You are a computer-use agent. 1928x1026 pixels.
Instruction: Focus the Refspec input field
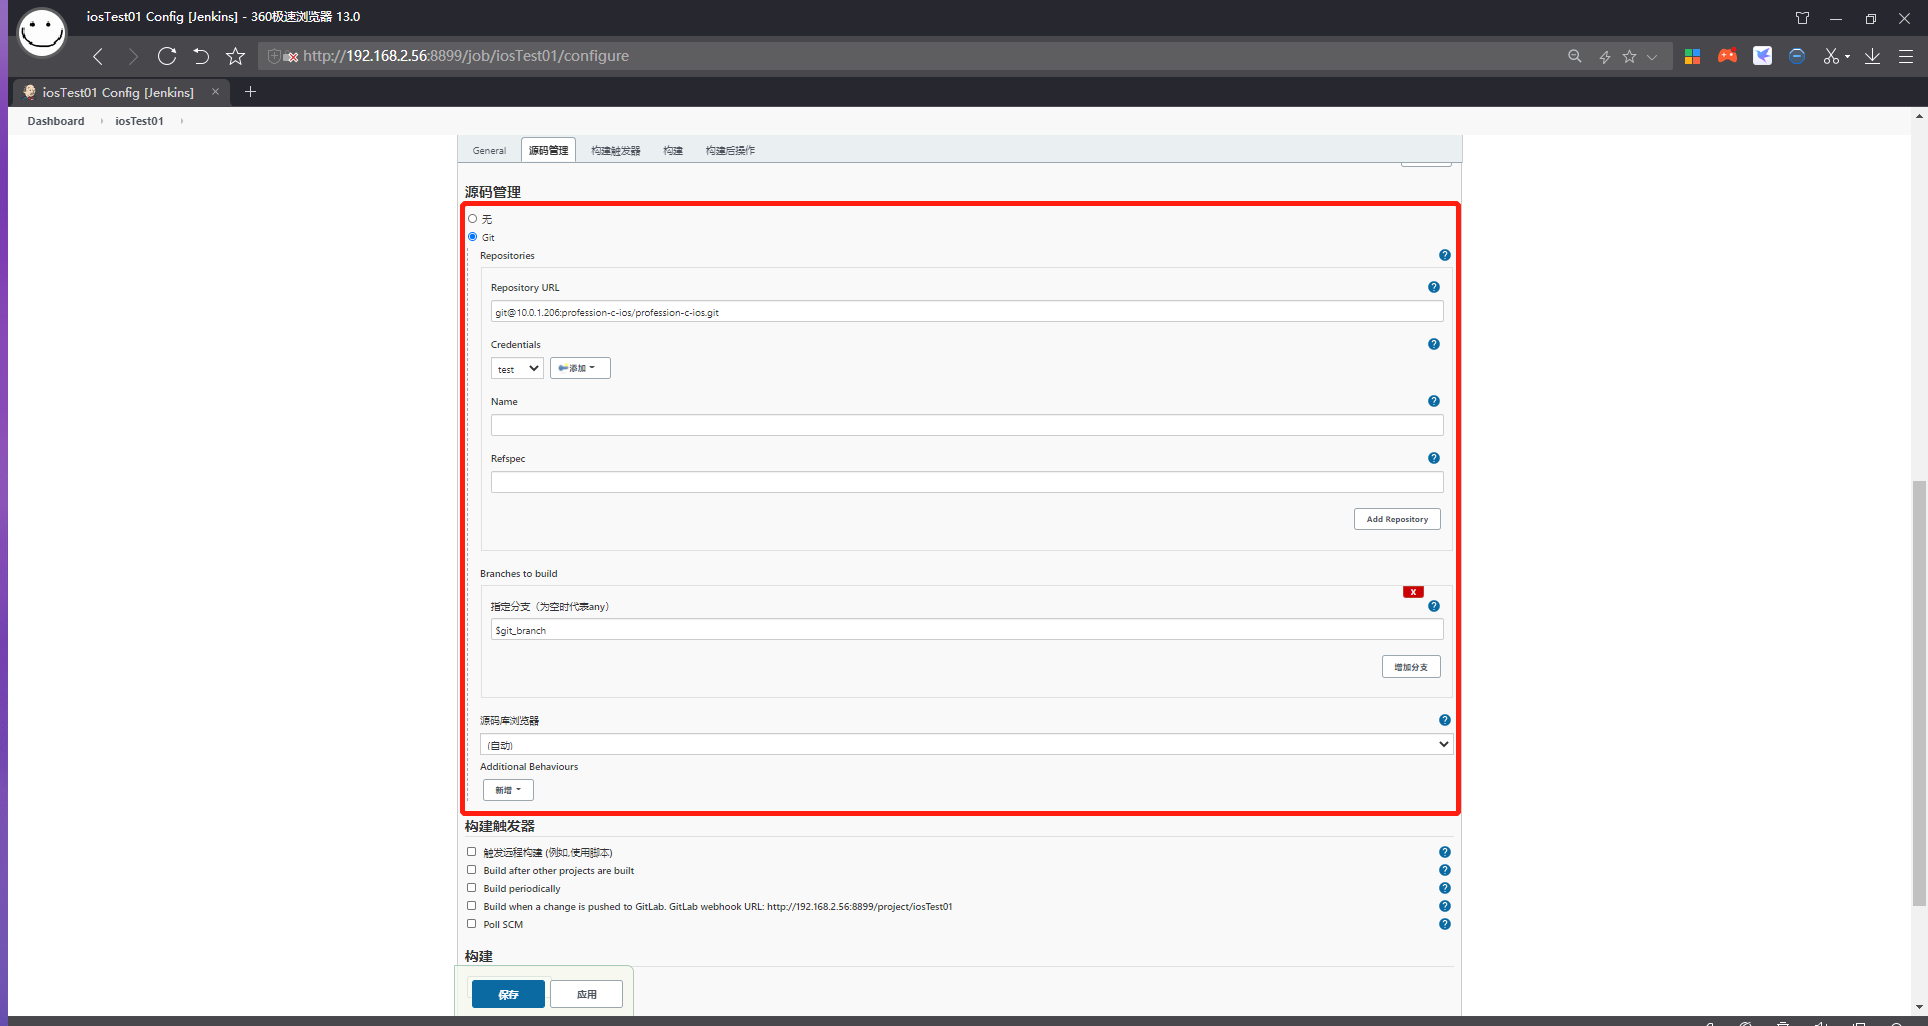pyautogui.click(x=967, y=482)
